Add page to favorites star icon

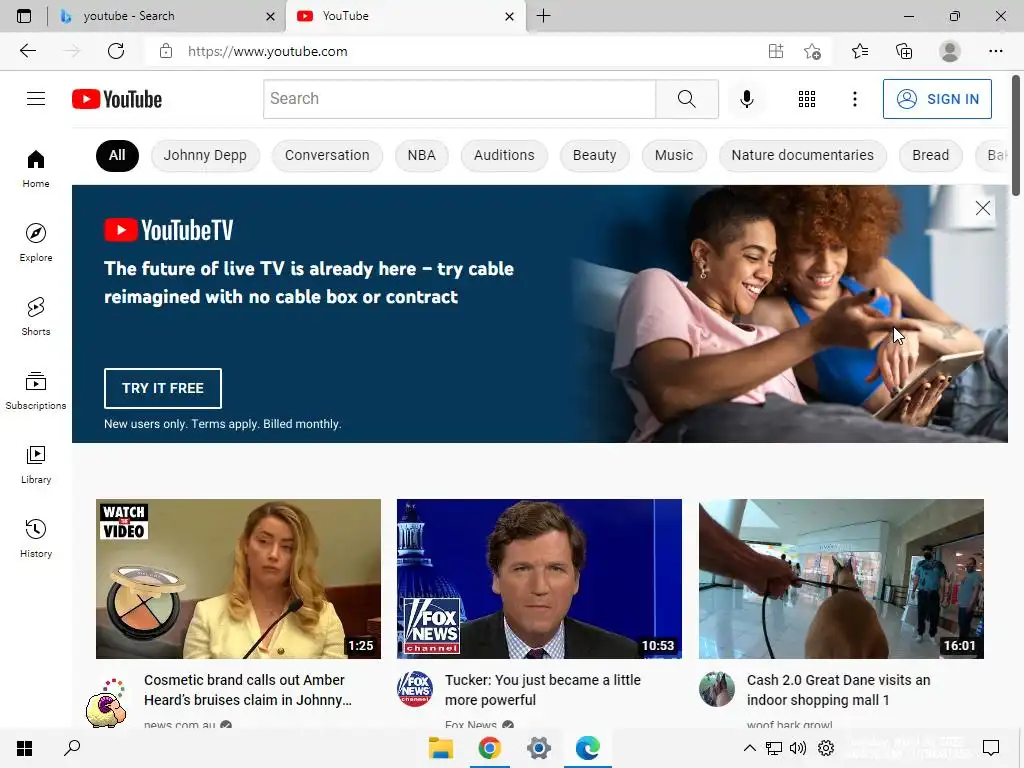tap(812, 51)
